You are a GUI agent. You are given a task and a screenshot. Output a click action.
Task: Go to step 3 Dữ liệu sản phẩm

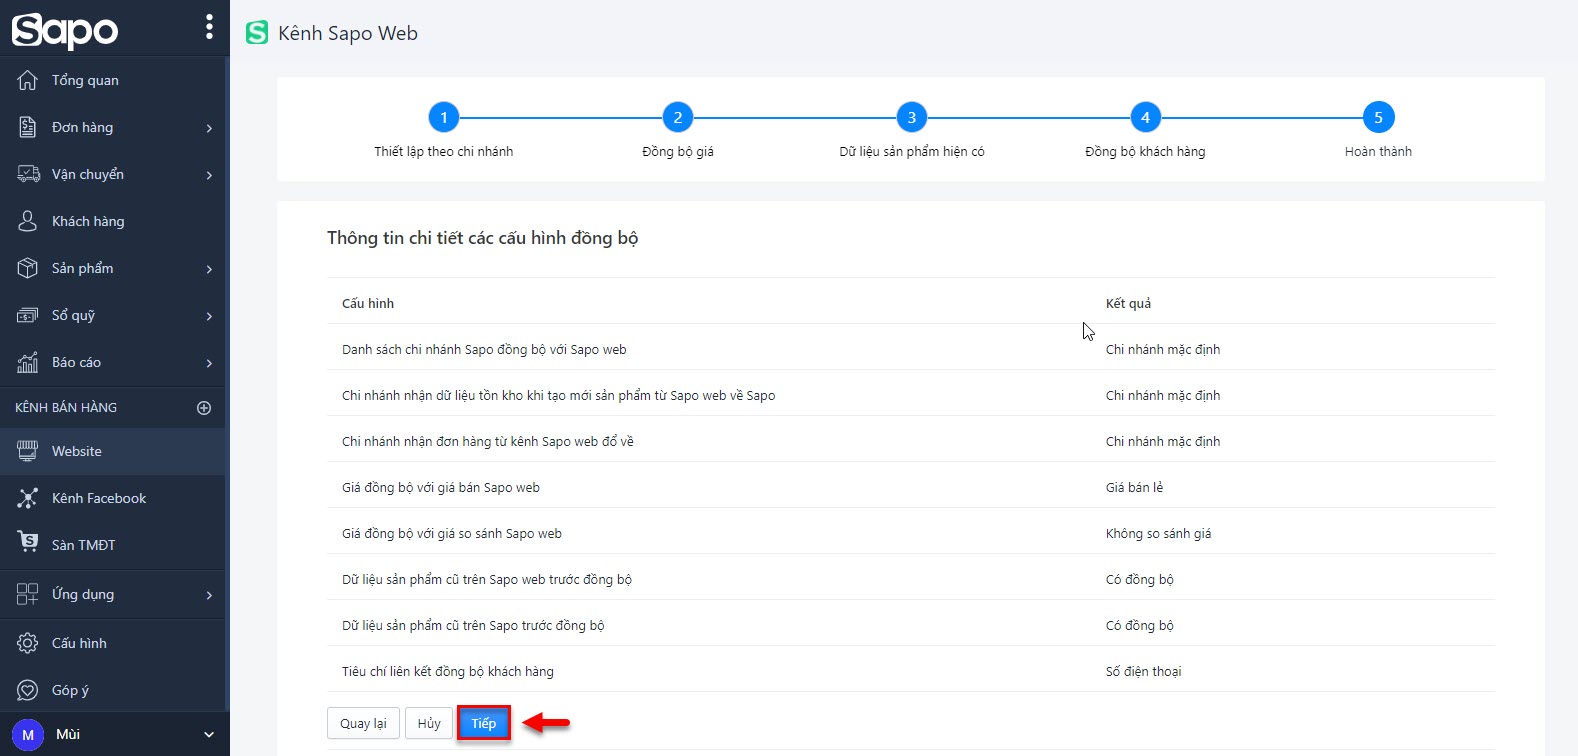pos(912,118)
